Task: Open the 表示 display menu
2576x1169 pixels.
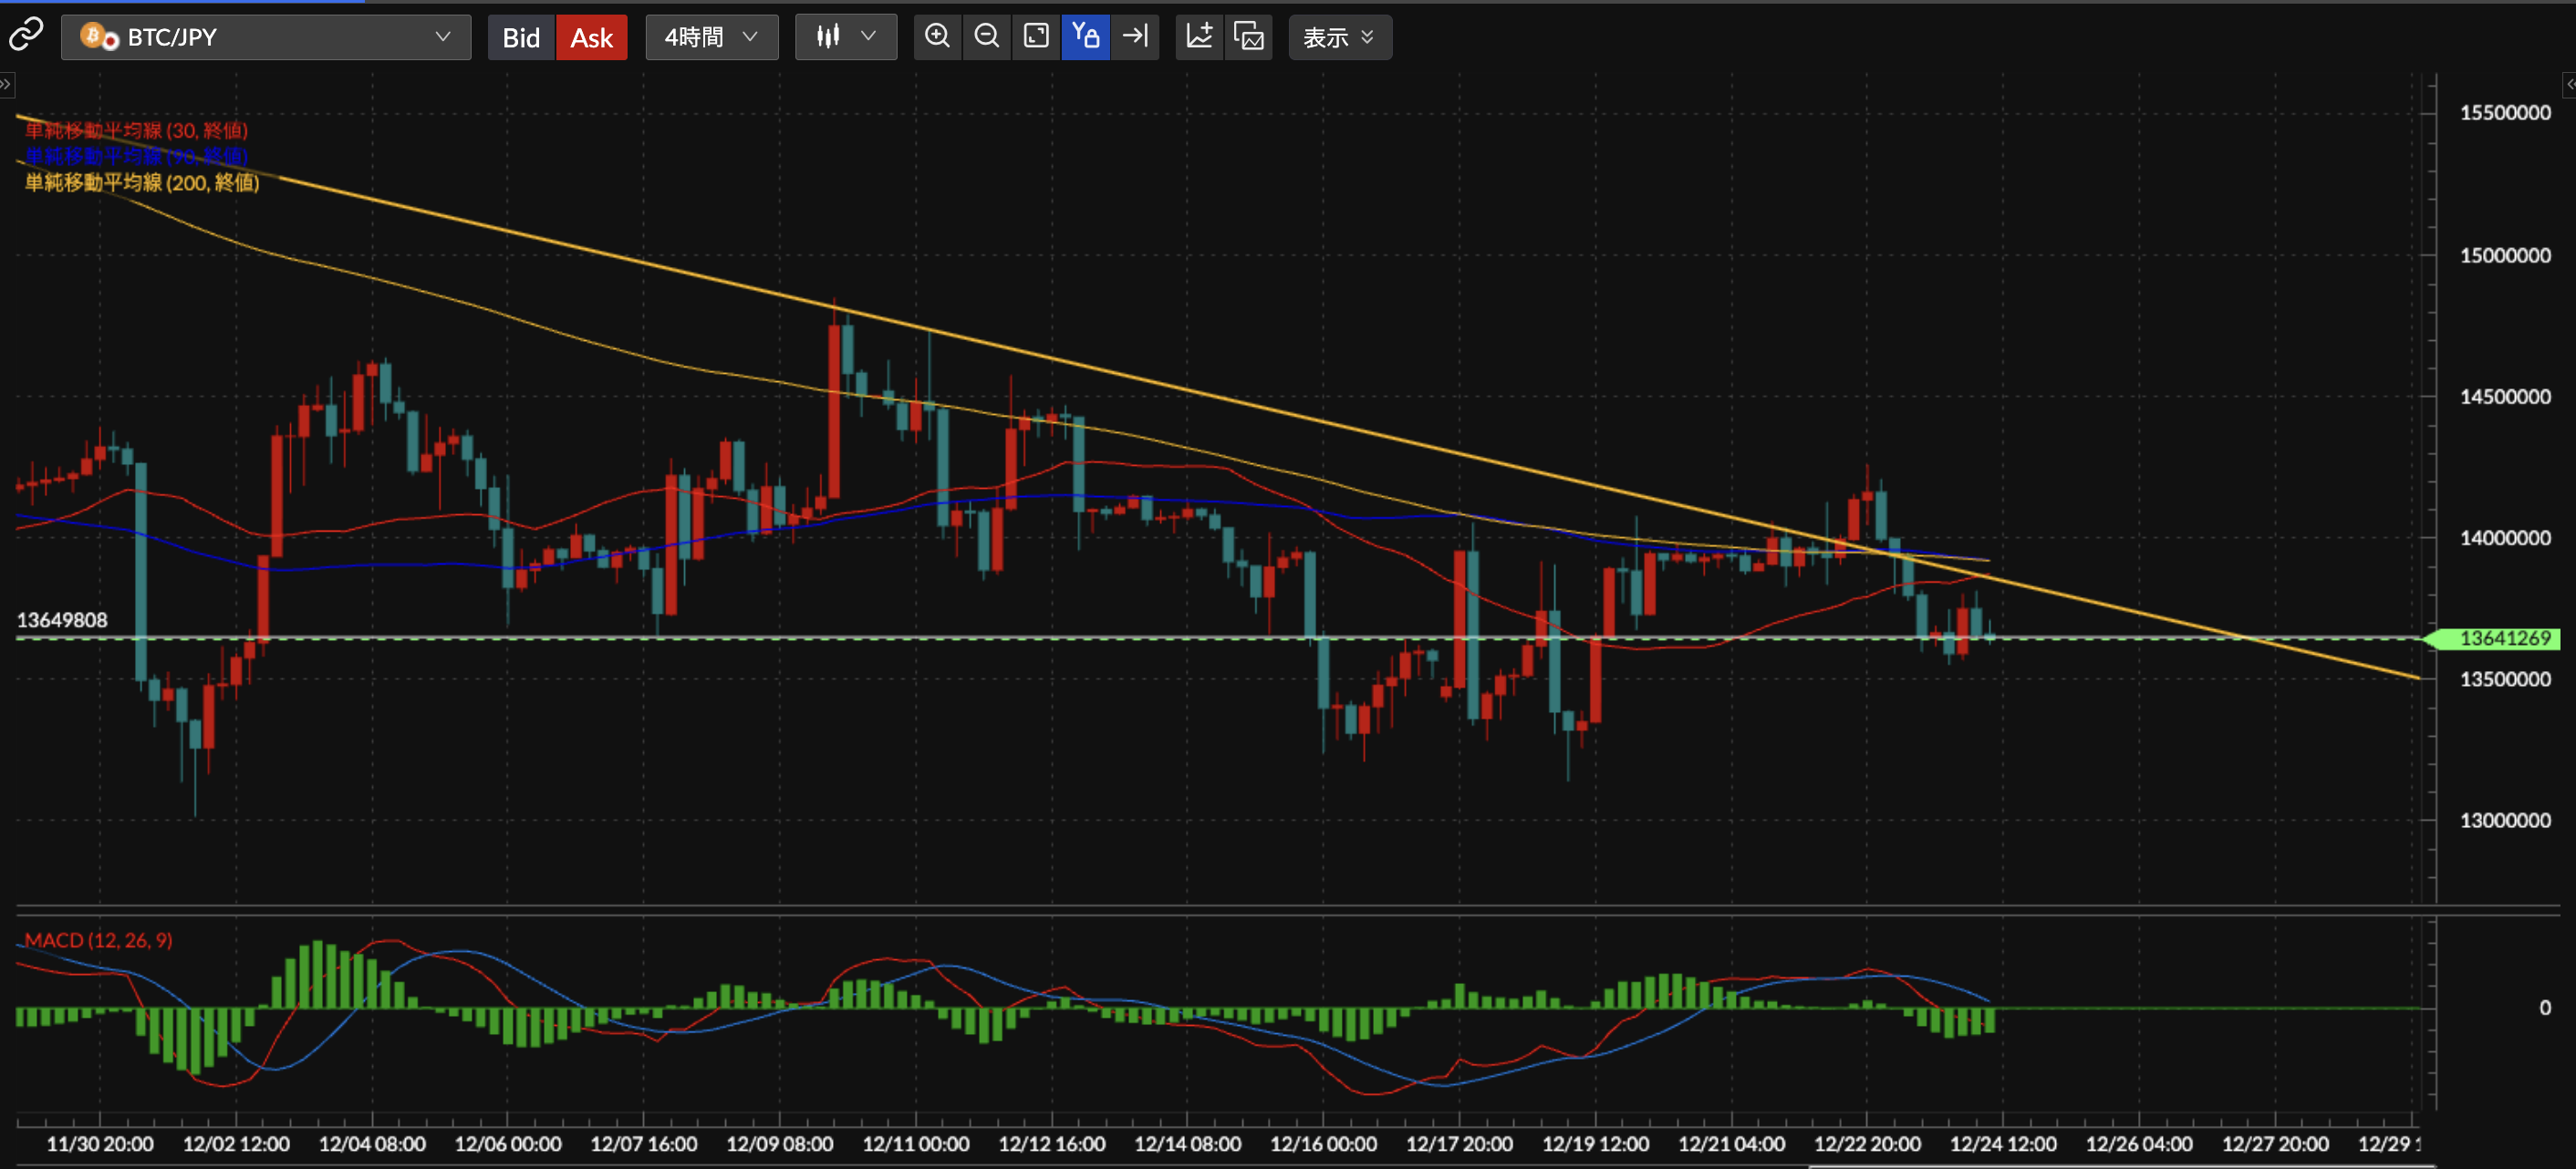Action: [x=1338, y=37]
